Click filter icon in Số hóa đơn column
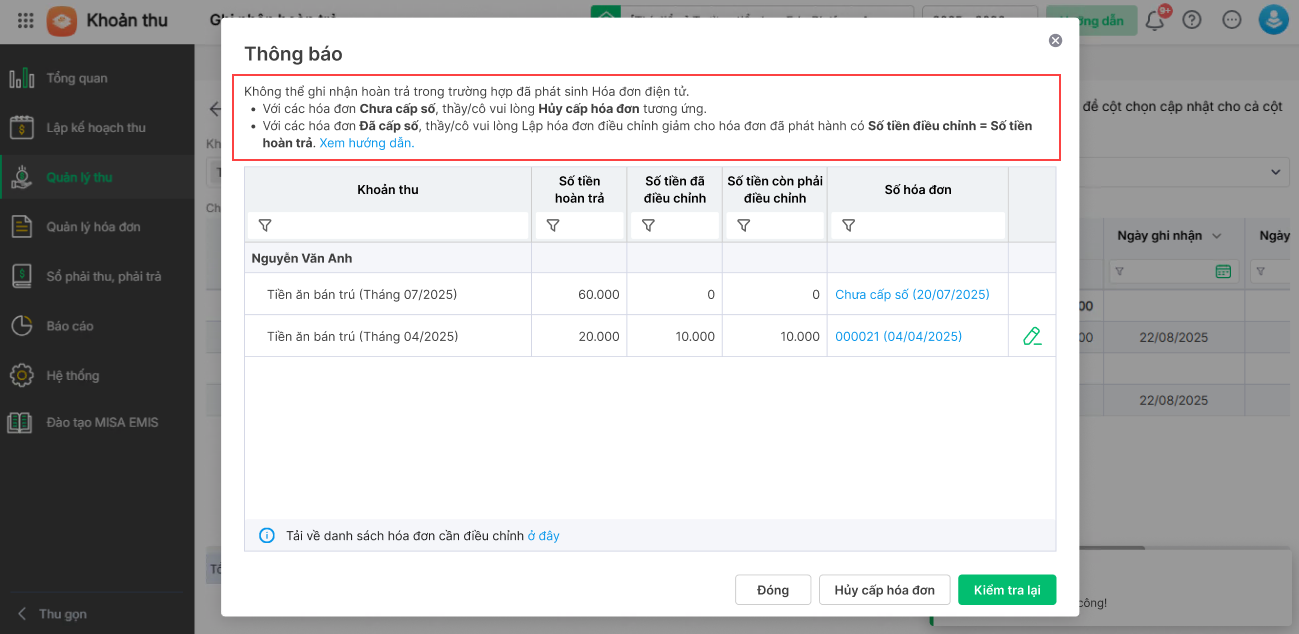This screenshot has width=1299, height=634. 848,226
